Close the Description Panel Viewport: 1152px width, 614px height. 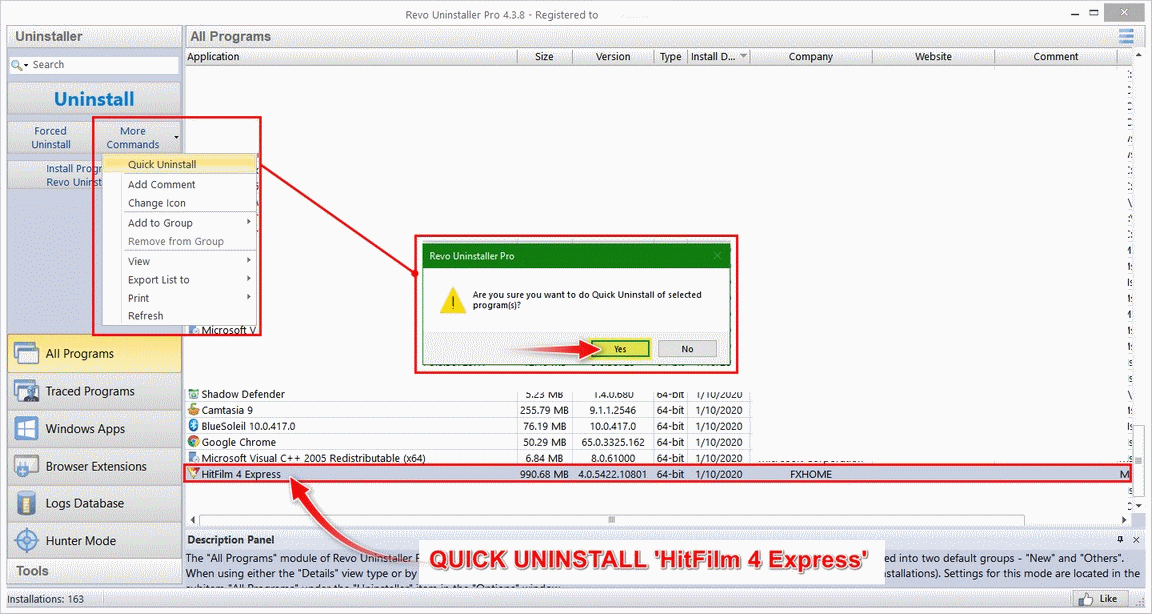[x=1136, y=540]
